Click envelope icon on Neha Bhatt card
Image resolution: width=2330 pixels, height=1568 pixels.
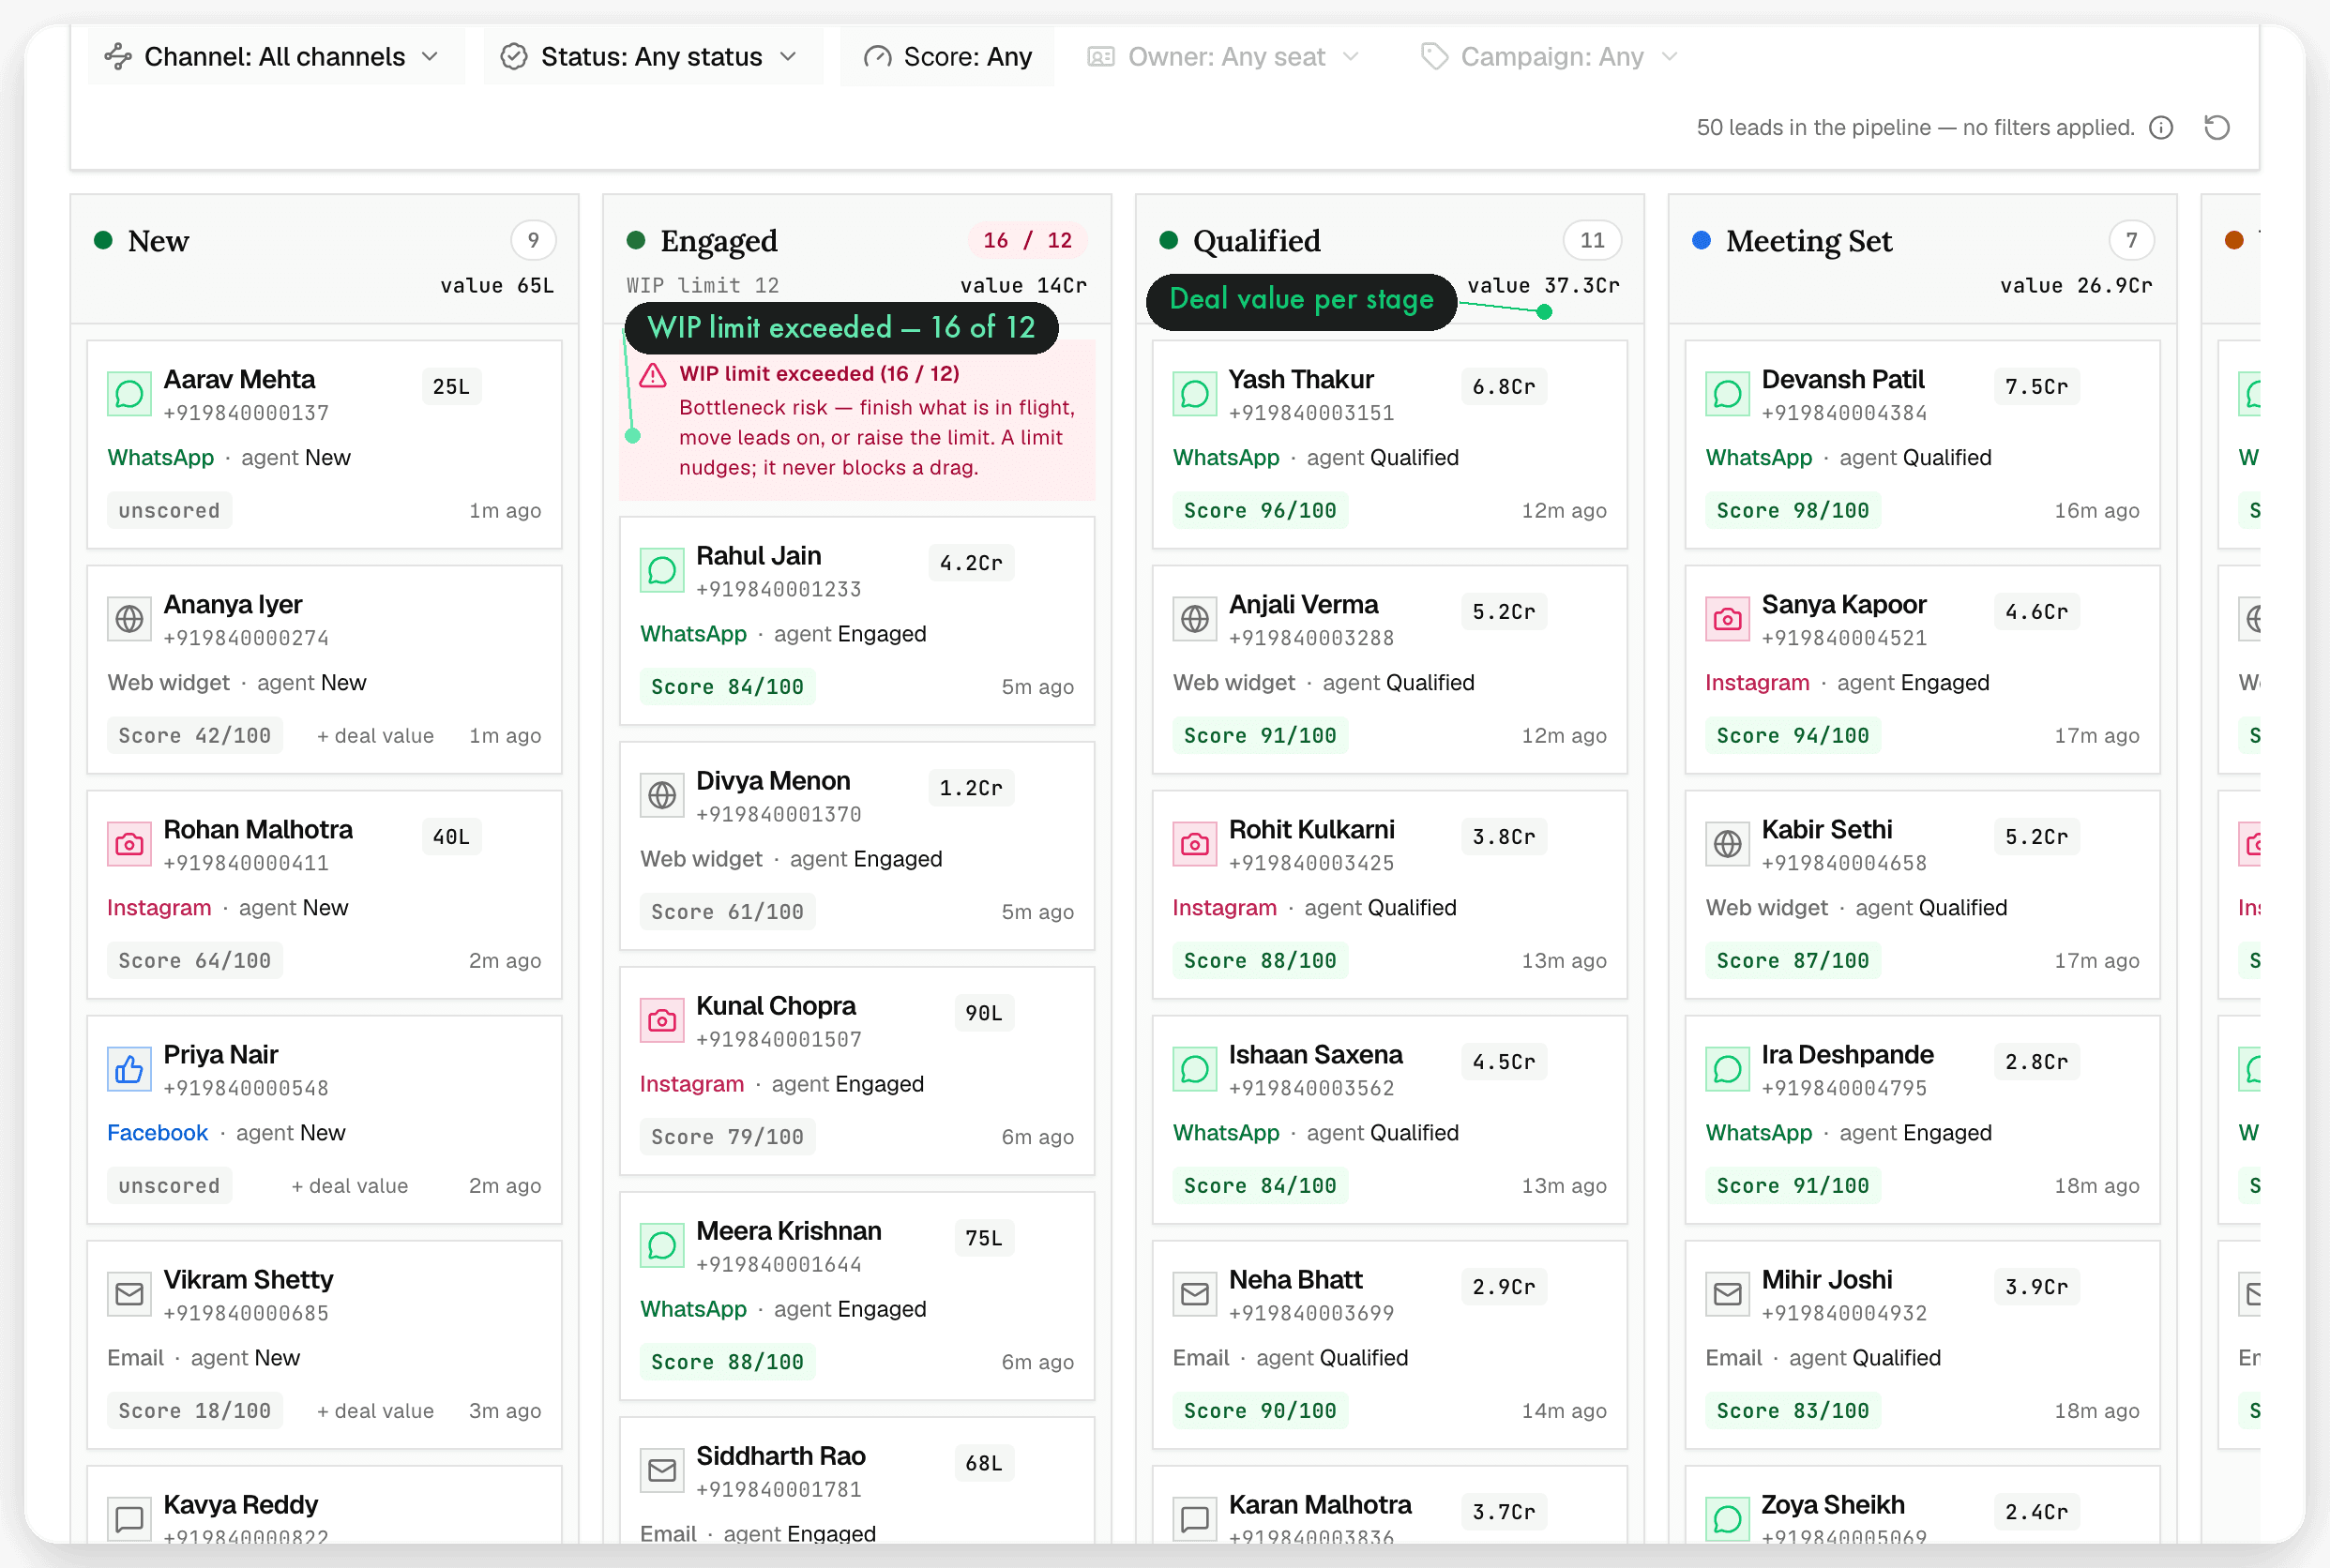pos(1195,1294)
